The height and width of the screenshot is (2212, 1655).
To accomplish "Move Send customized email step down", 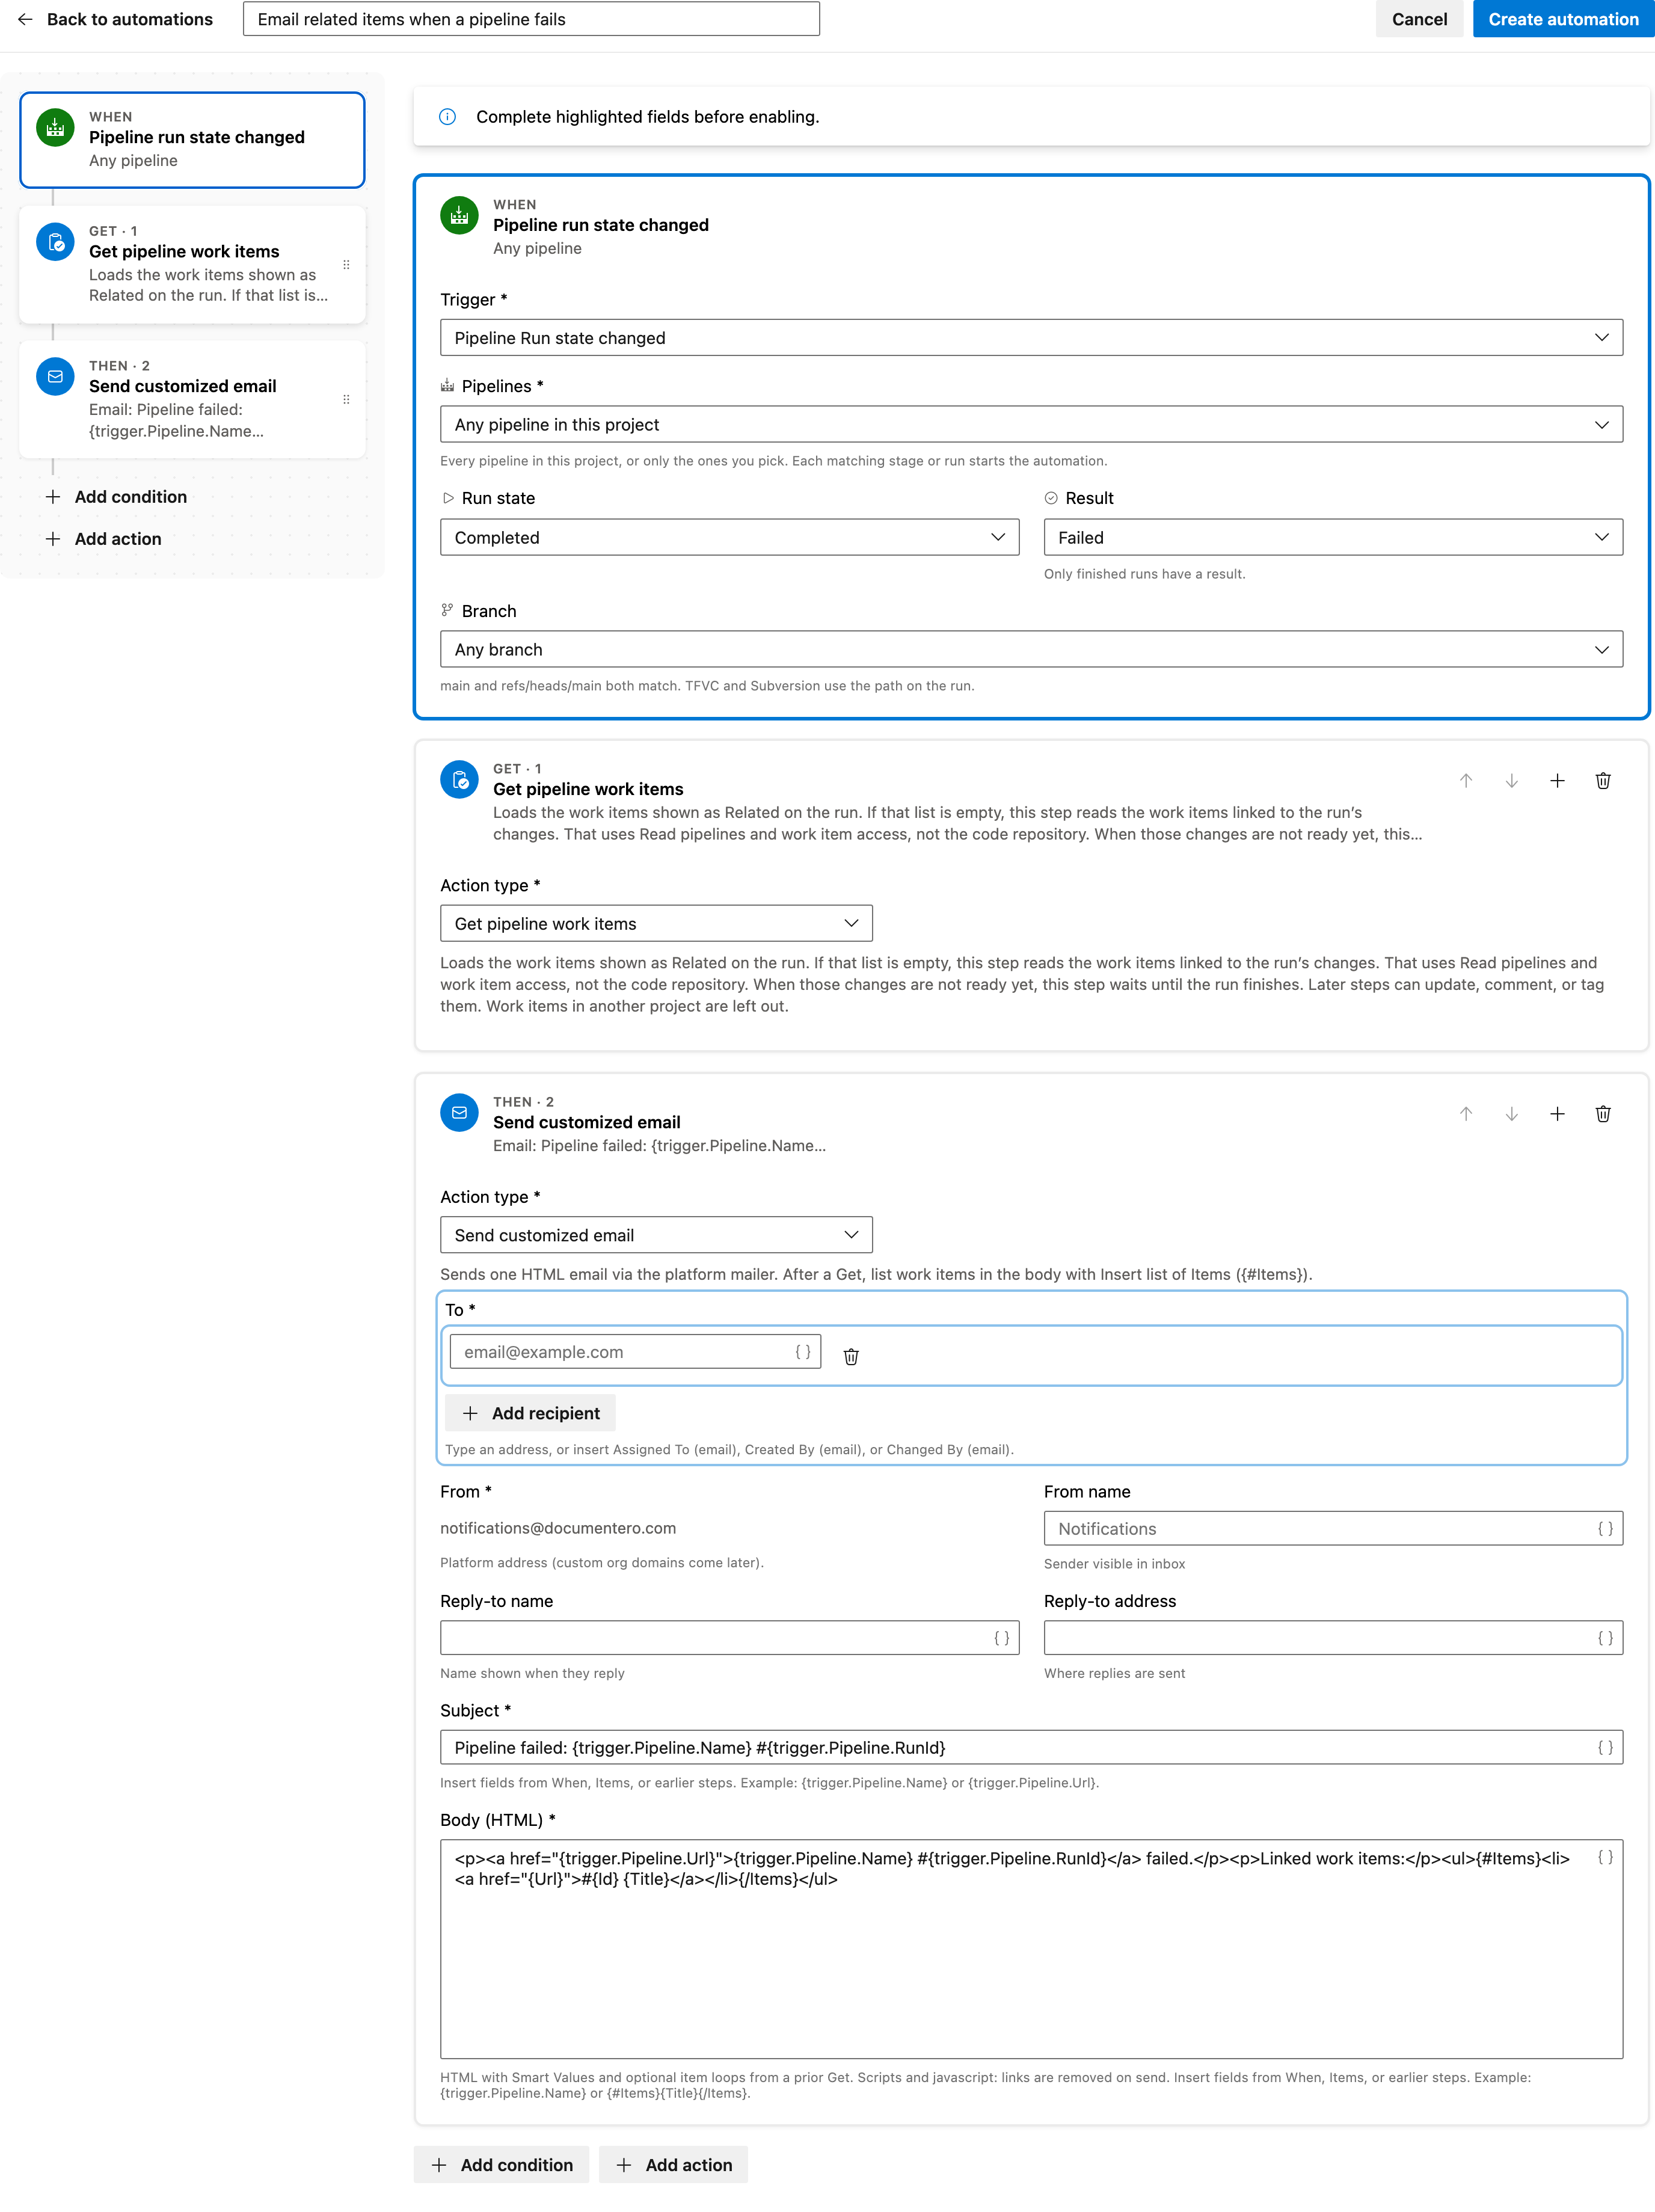I will (1512, 1114).
